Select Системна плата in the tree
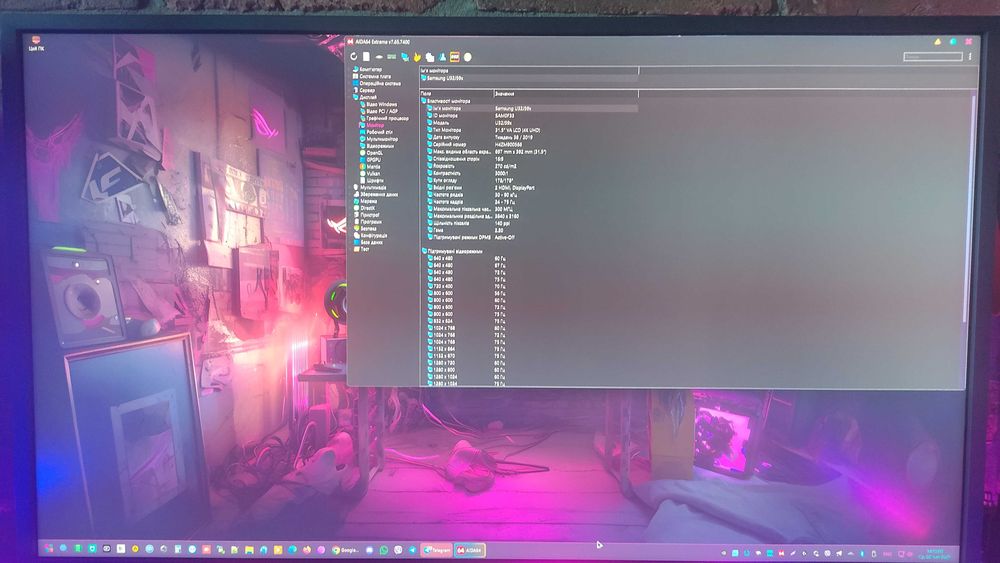 372,77
